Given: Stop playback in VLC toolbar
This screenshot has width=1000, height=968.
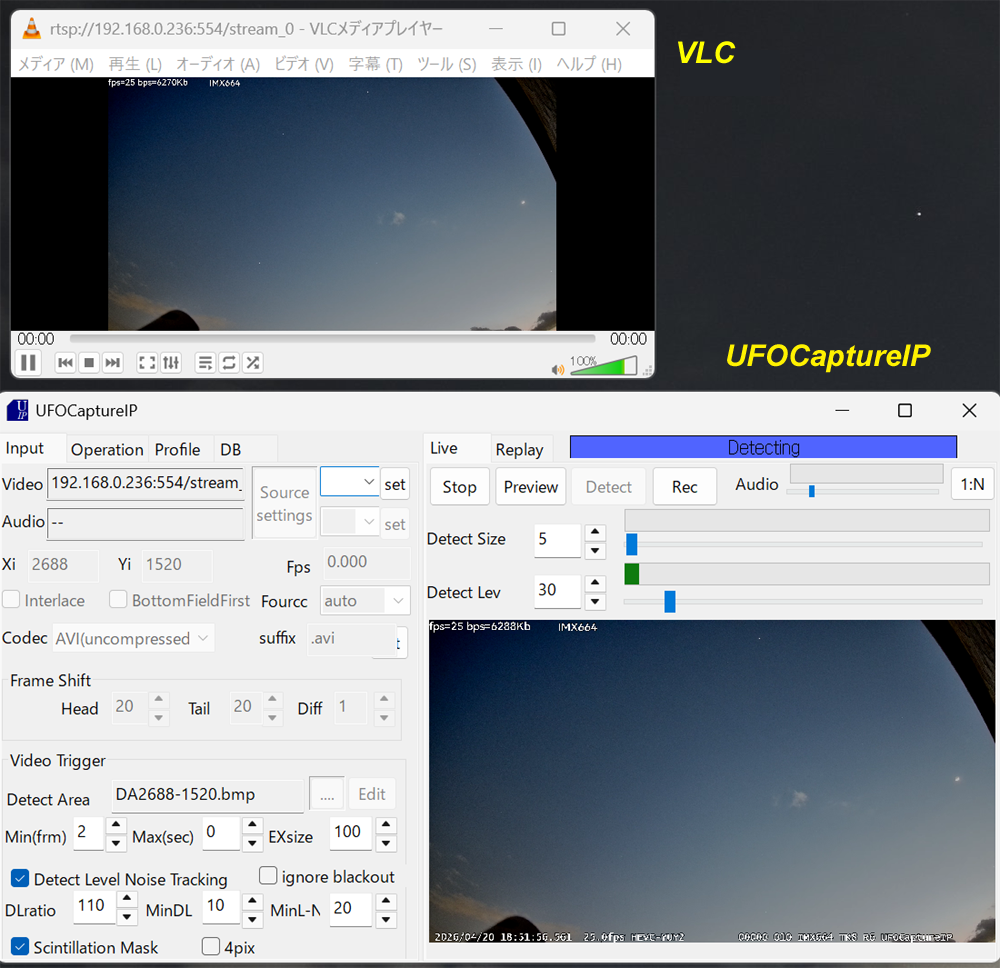Looking at the screenshot, I should point(89,362).
